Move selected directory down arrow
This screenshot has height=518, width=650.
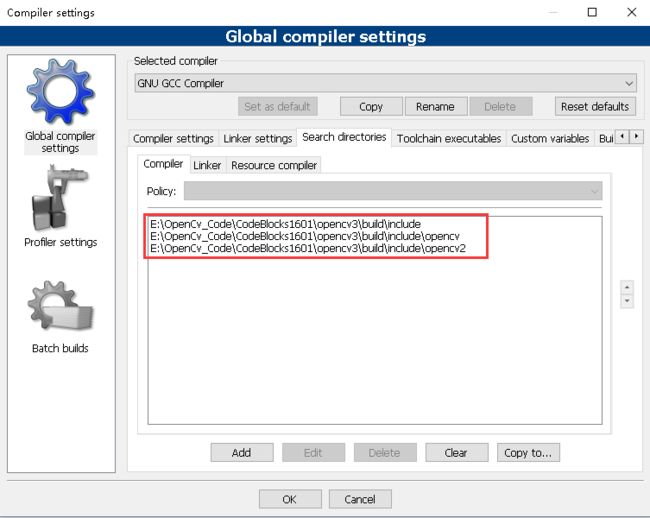[627, 301]
